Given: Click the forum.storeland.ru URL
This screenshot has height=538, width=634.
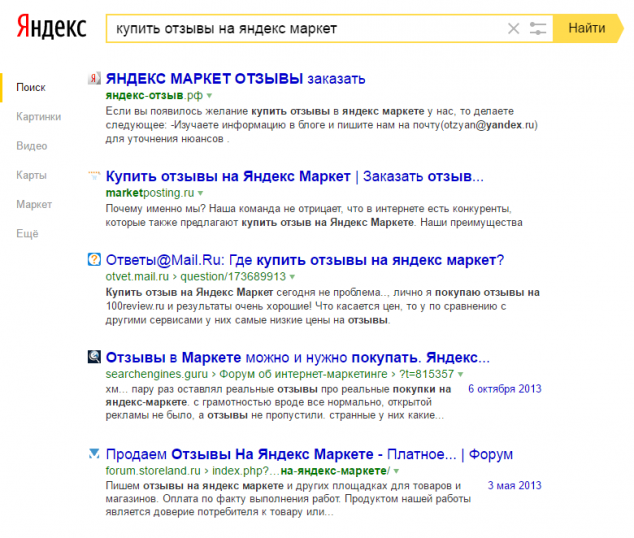Looking at the screenshot, I should coord(153,471).
